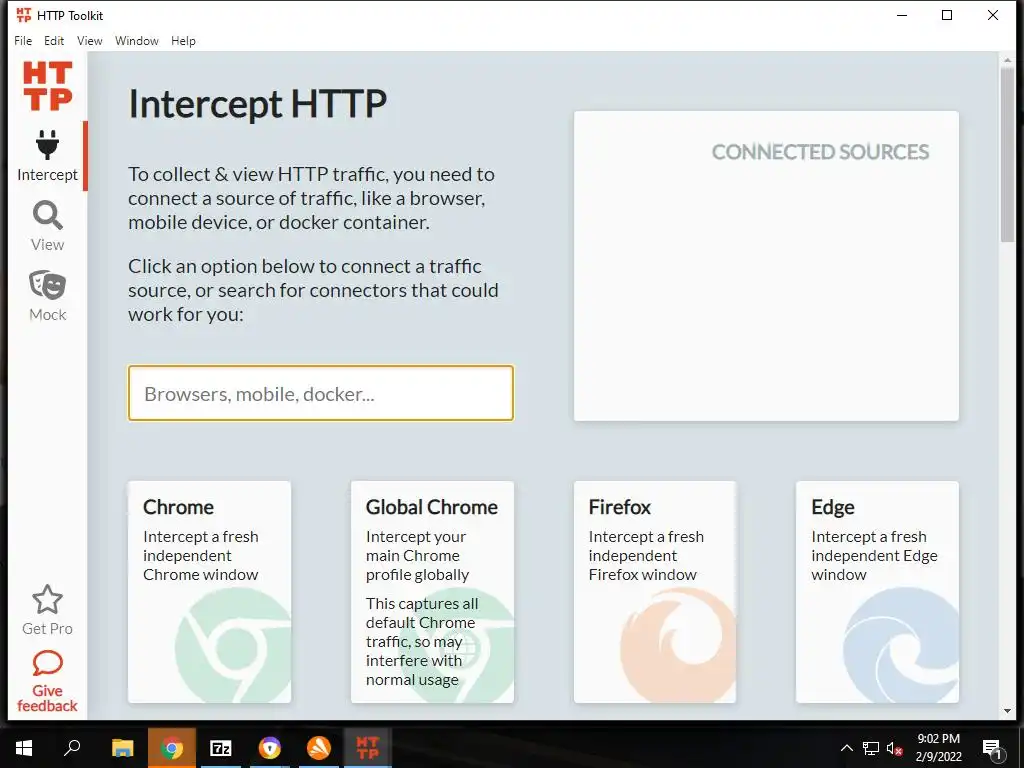
Task: Click the Intercept HTTP heading
Action: point(257,104)
